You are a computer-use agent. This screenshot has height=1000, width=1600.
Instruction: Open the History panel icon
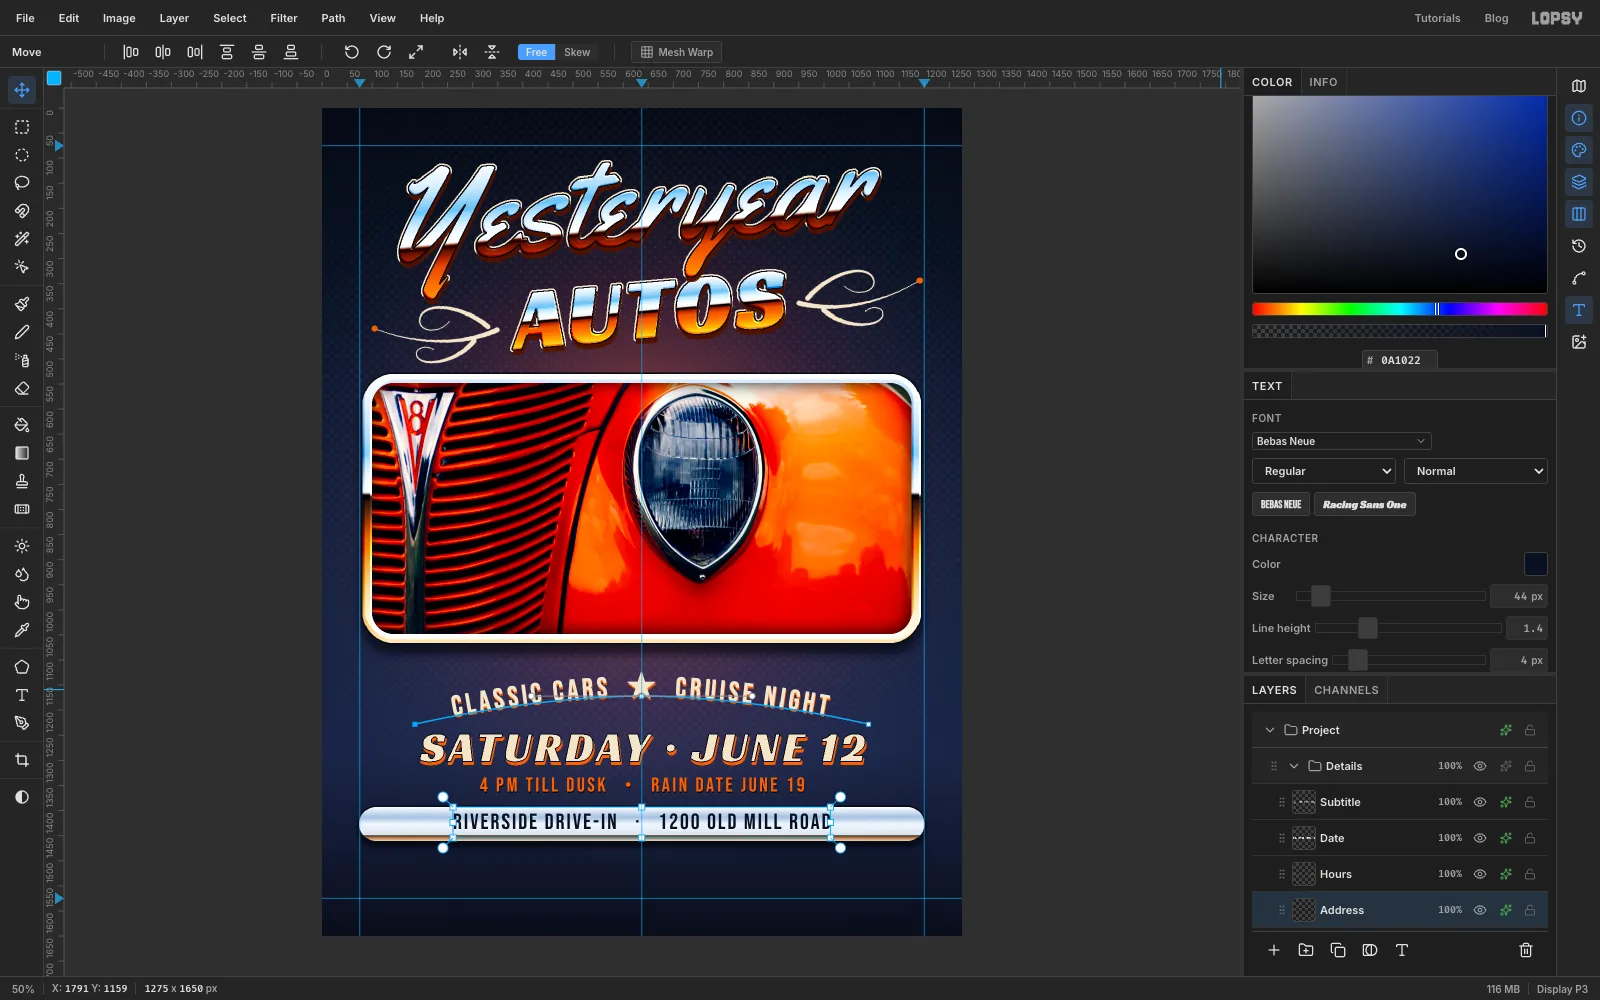point(1579,246)
